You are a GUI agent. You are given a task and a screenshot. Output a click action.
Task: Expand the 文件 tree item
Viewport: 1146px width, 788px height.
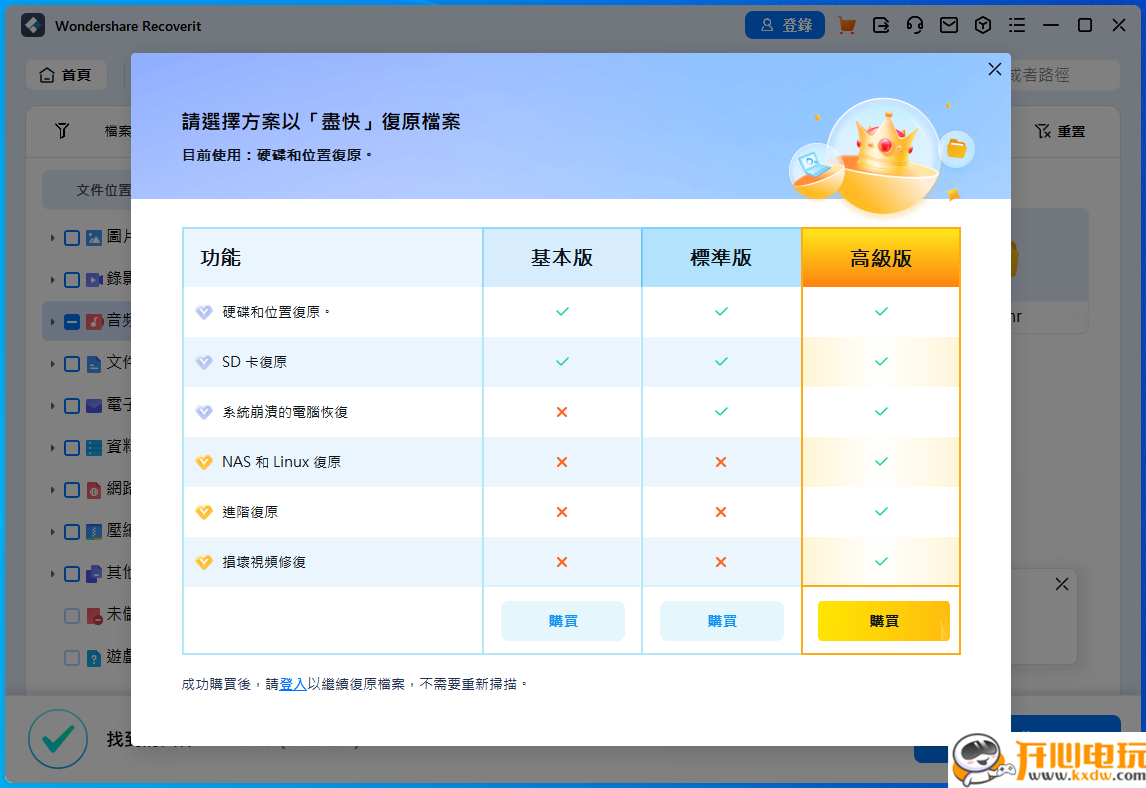pos(51,363)
